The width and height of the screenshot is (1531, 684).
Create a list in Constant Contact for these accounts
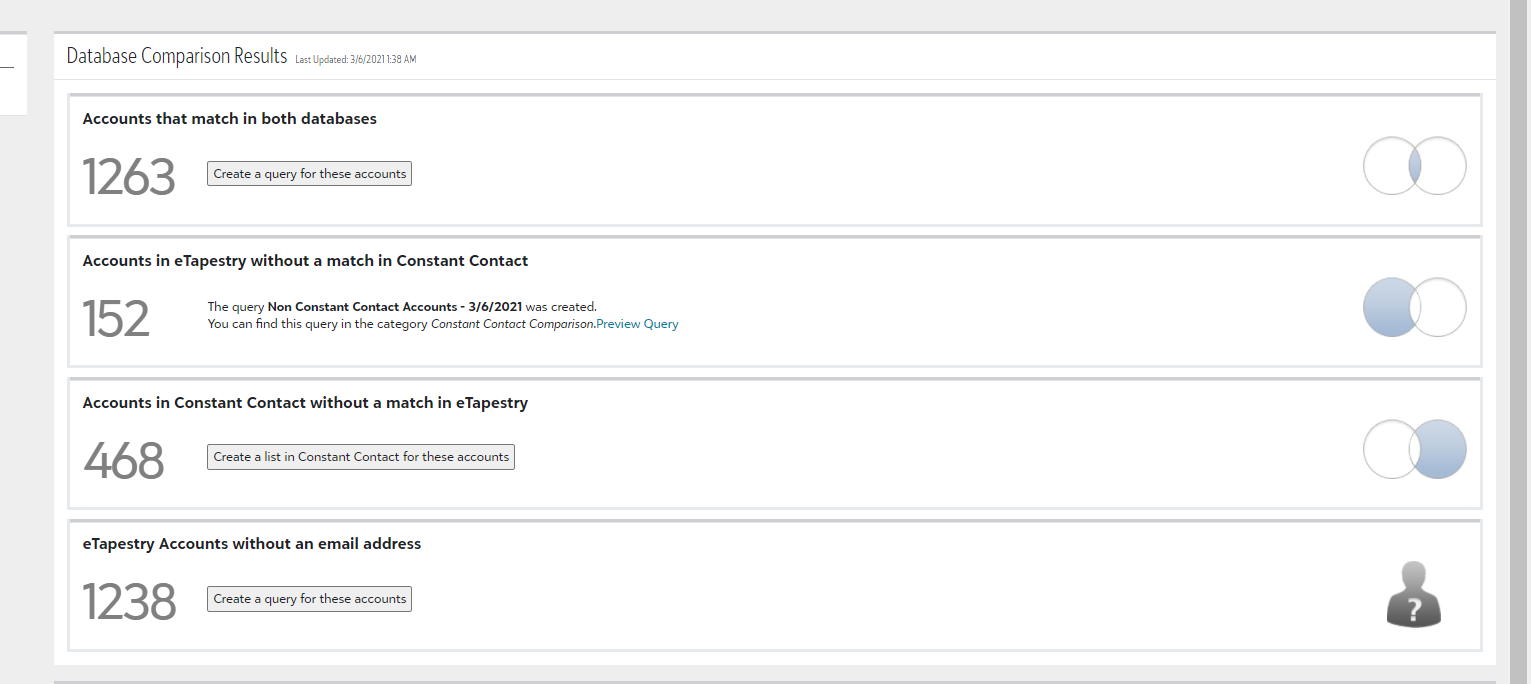pyautogui.click(x=361, y=457)
